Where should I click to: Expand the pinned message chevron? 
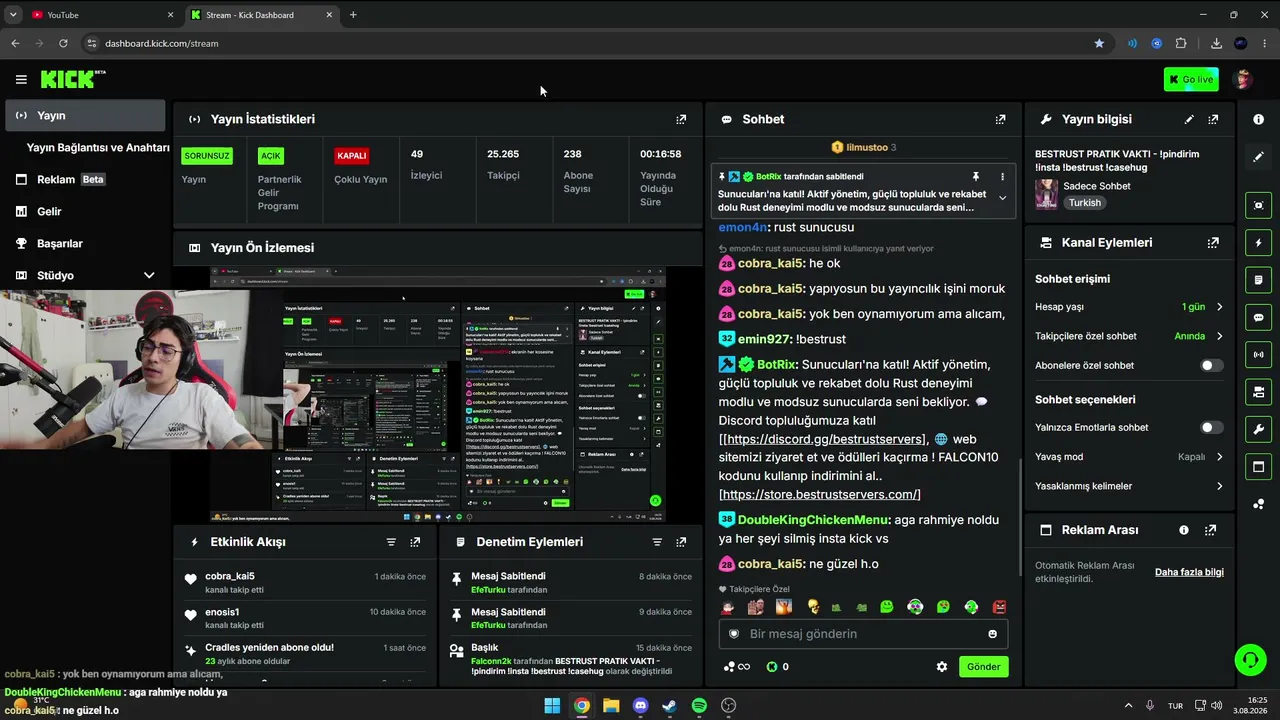click(1002, 198)
